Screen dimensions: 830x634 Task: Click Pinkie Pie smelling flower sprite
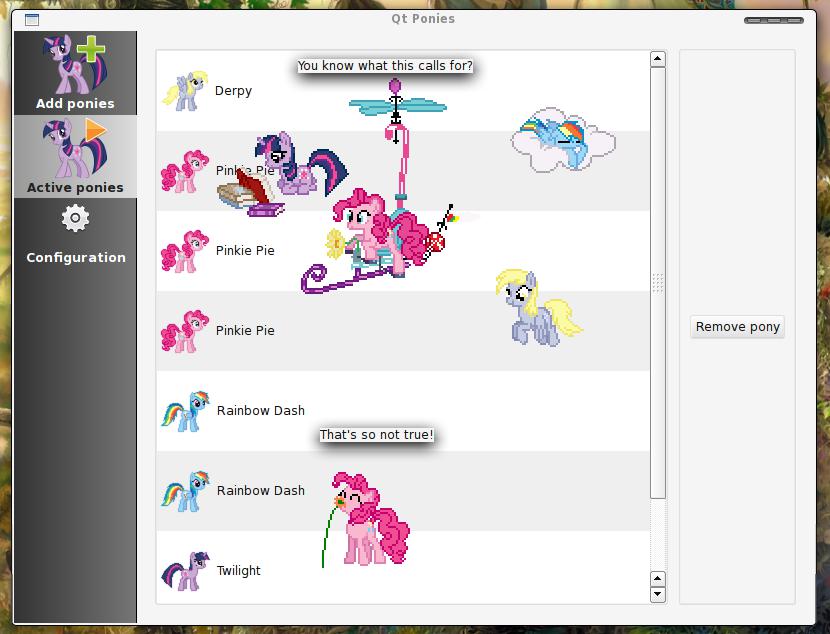pyautogui.click(x=365, y=519)
